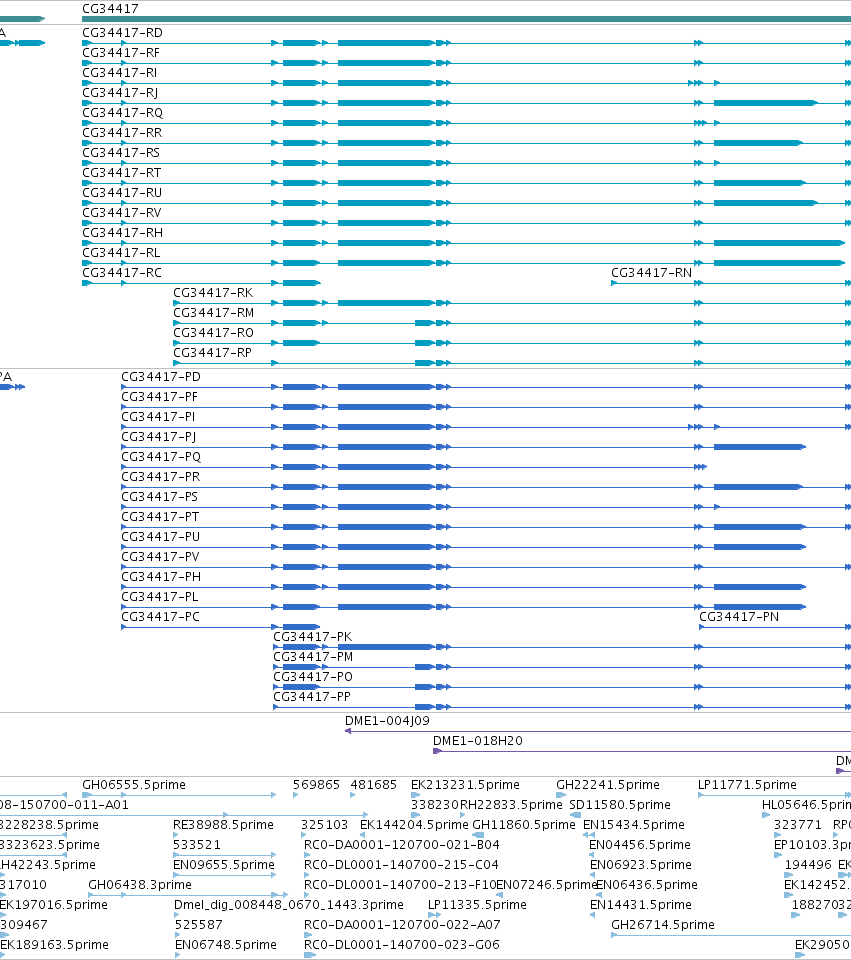Click protein label CG34417-PV
The width and height of the screenshot is (851, 960).
click(160, 557)
